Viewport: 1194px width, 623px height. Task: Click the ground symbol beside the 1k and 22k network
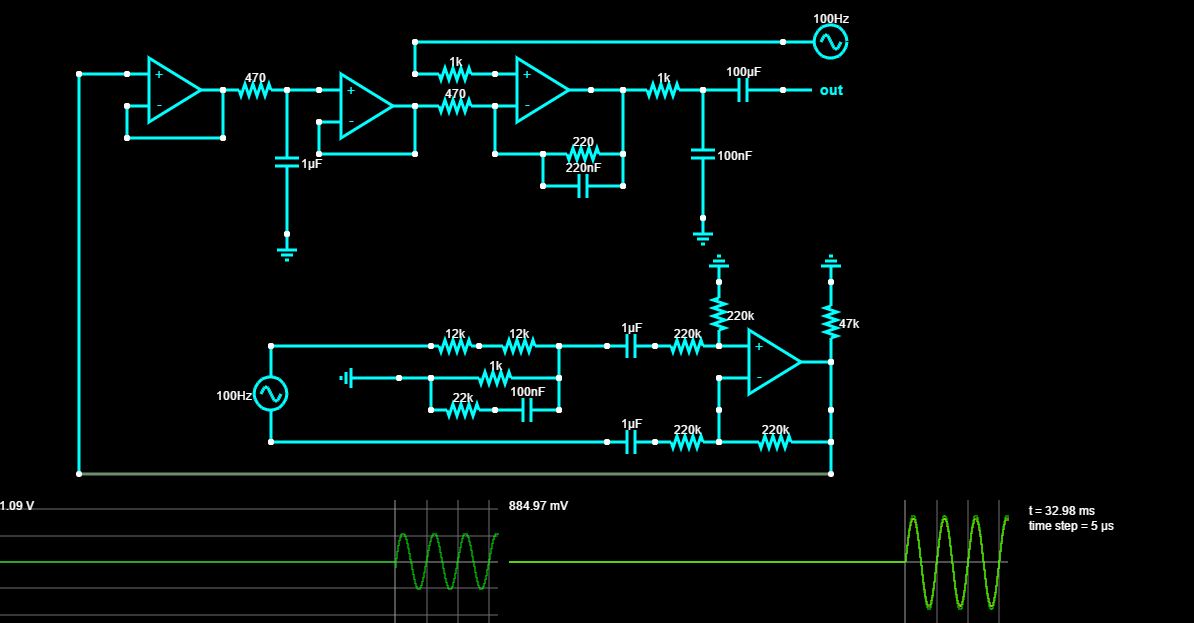click(x=346, y=378)
